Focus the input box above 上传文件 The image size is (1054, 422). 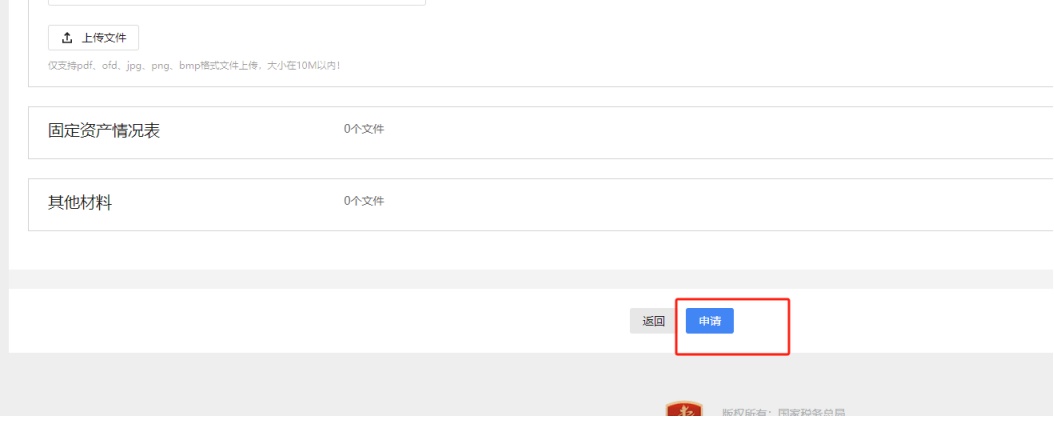(237, 3)
